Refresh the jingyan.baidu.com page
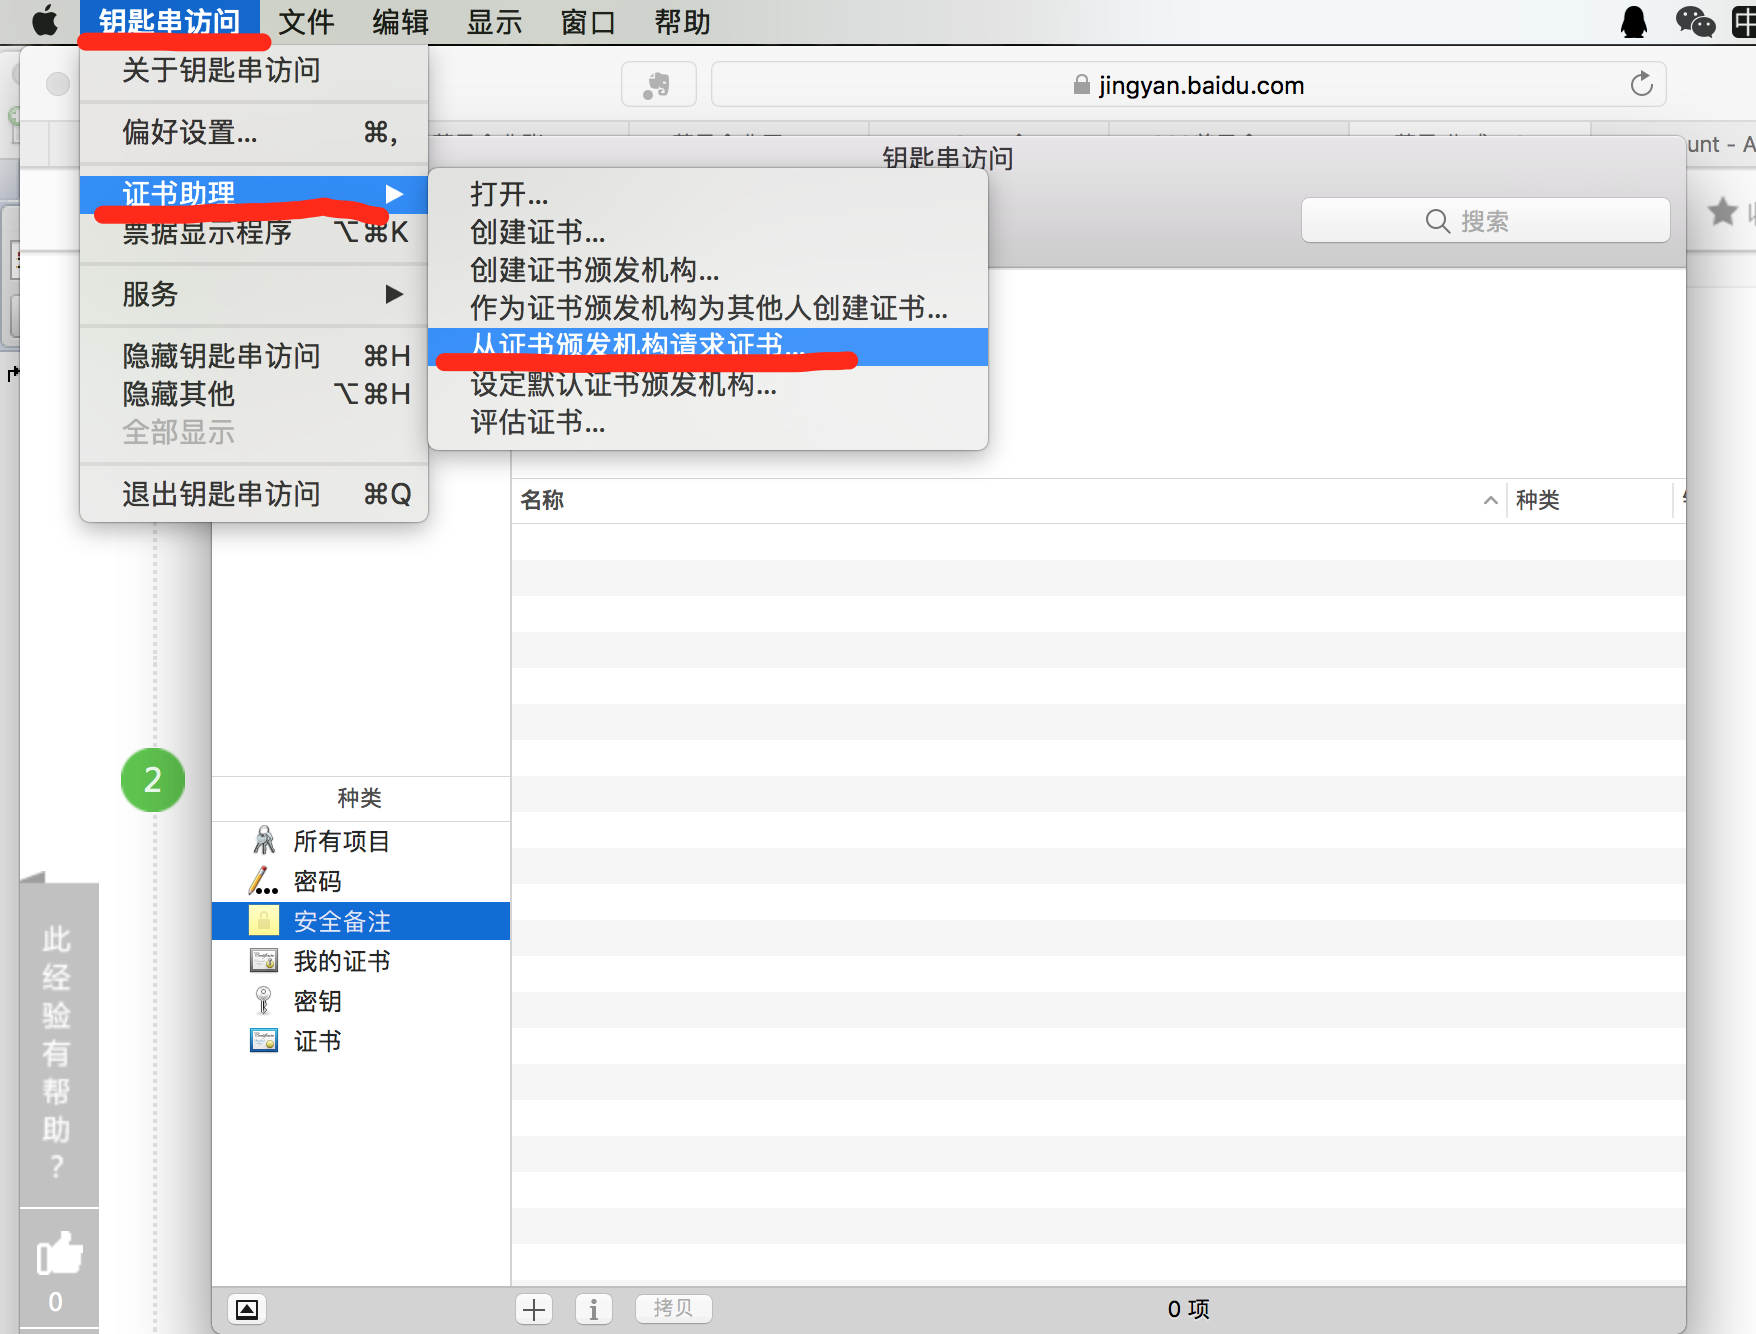Image resolution: width=1756 pixels, height=1334 pixels. [1640, 84]
